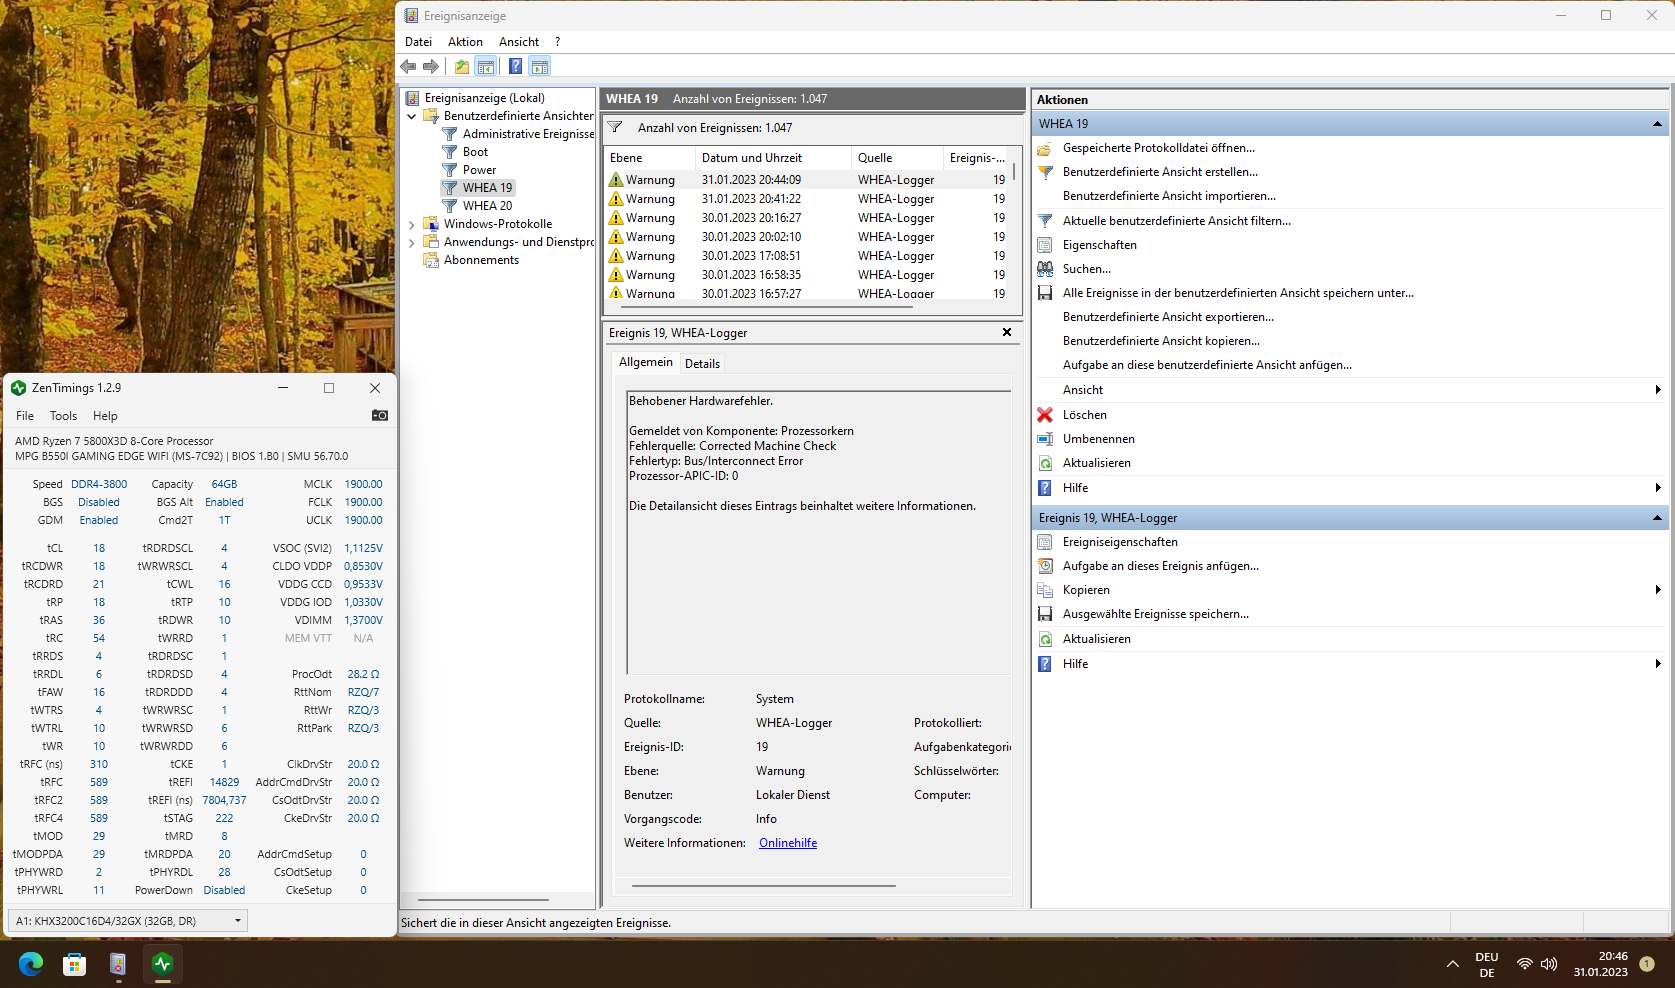This screenshot has width=1675, height=988.
Task: Click Aktualisieren under Ereignis 19 actions
Action: pos(1096,639)
